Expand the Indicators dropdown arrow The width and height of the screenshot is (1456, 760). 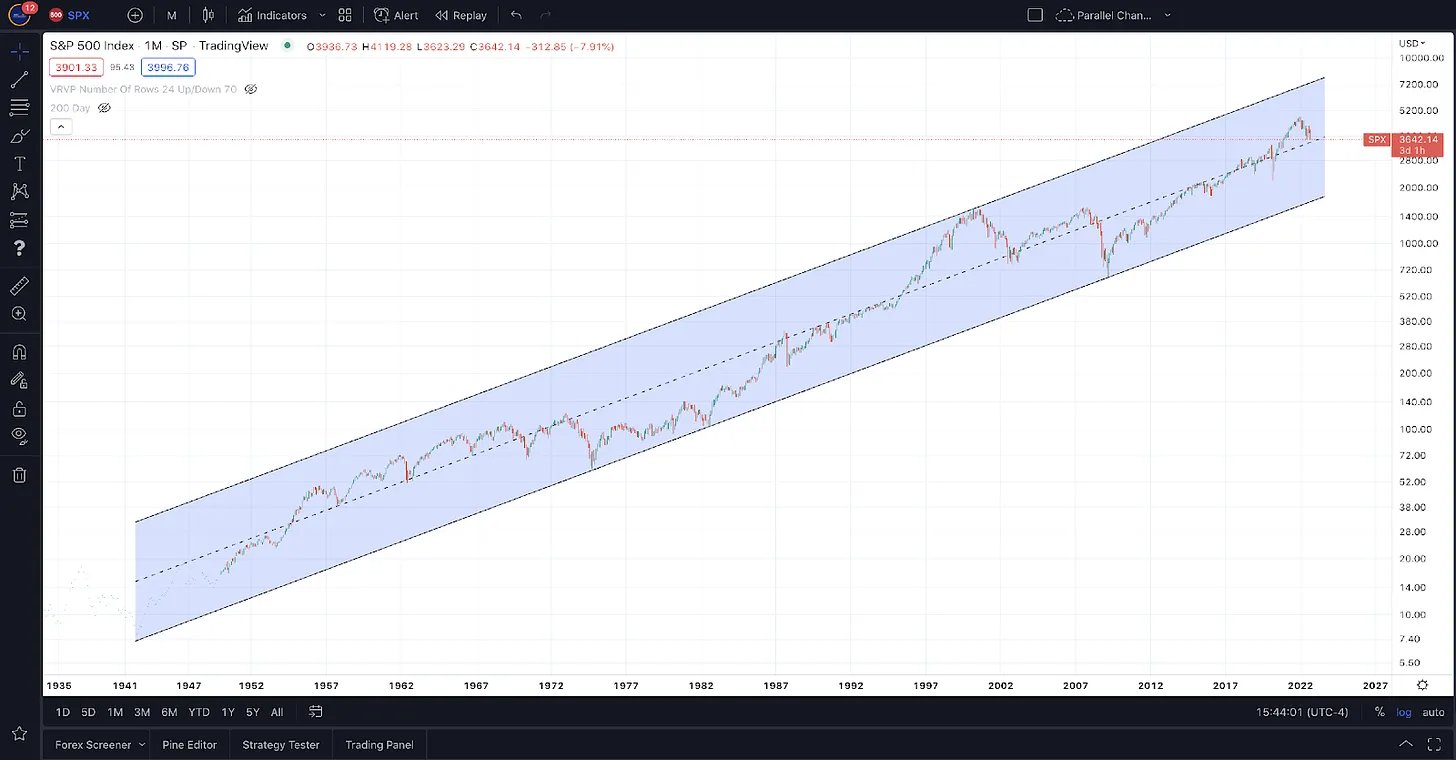pyautogui.click(x=322, y=15)
